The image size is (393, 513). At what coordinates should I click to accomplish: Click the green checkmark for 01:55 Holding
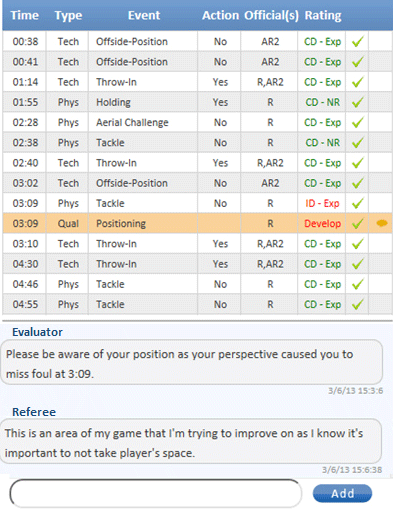click(x=357, y=102)
